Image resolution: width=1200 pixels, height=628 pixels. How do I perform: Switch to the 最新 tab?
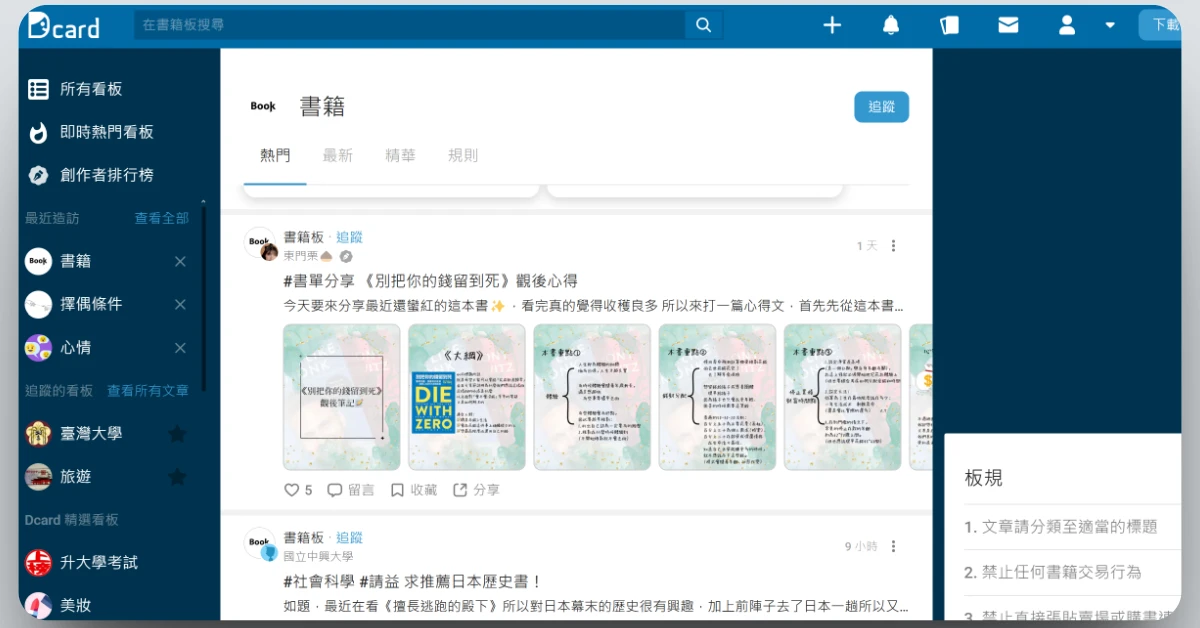pyautogui.click(x=338, y=156)
